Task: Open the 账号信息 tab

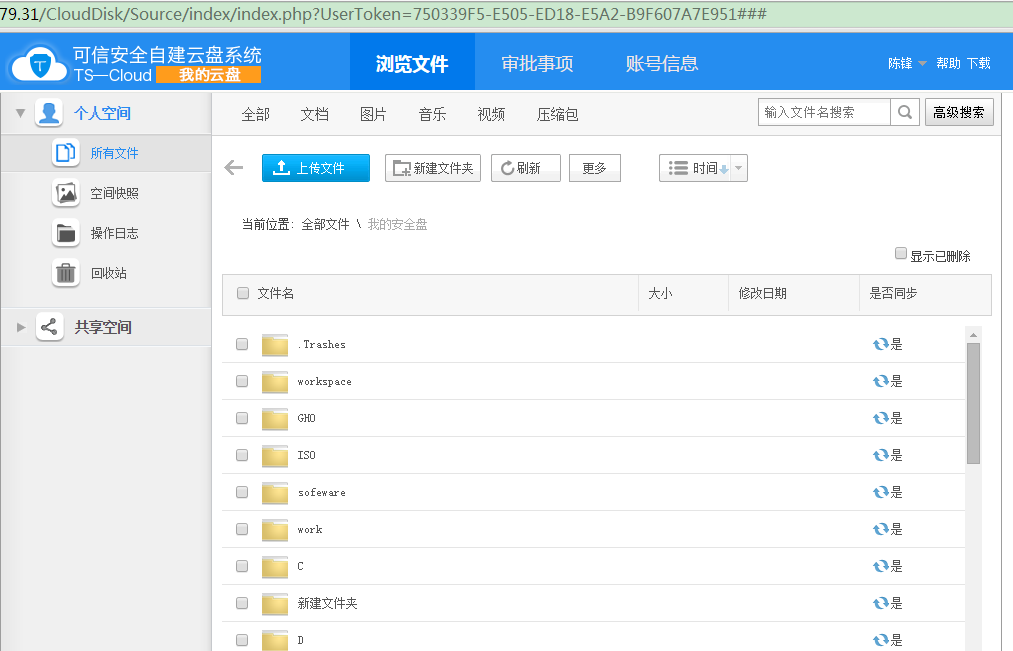Action: [662, 63]
